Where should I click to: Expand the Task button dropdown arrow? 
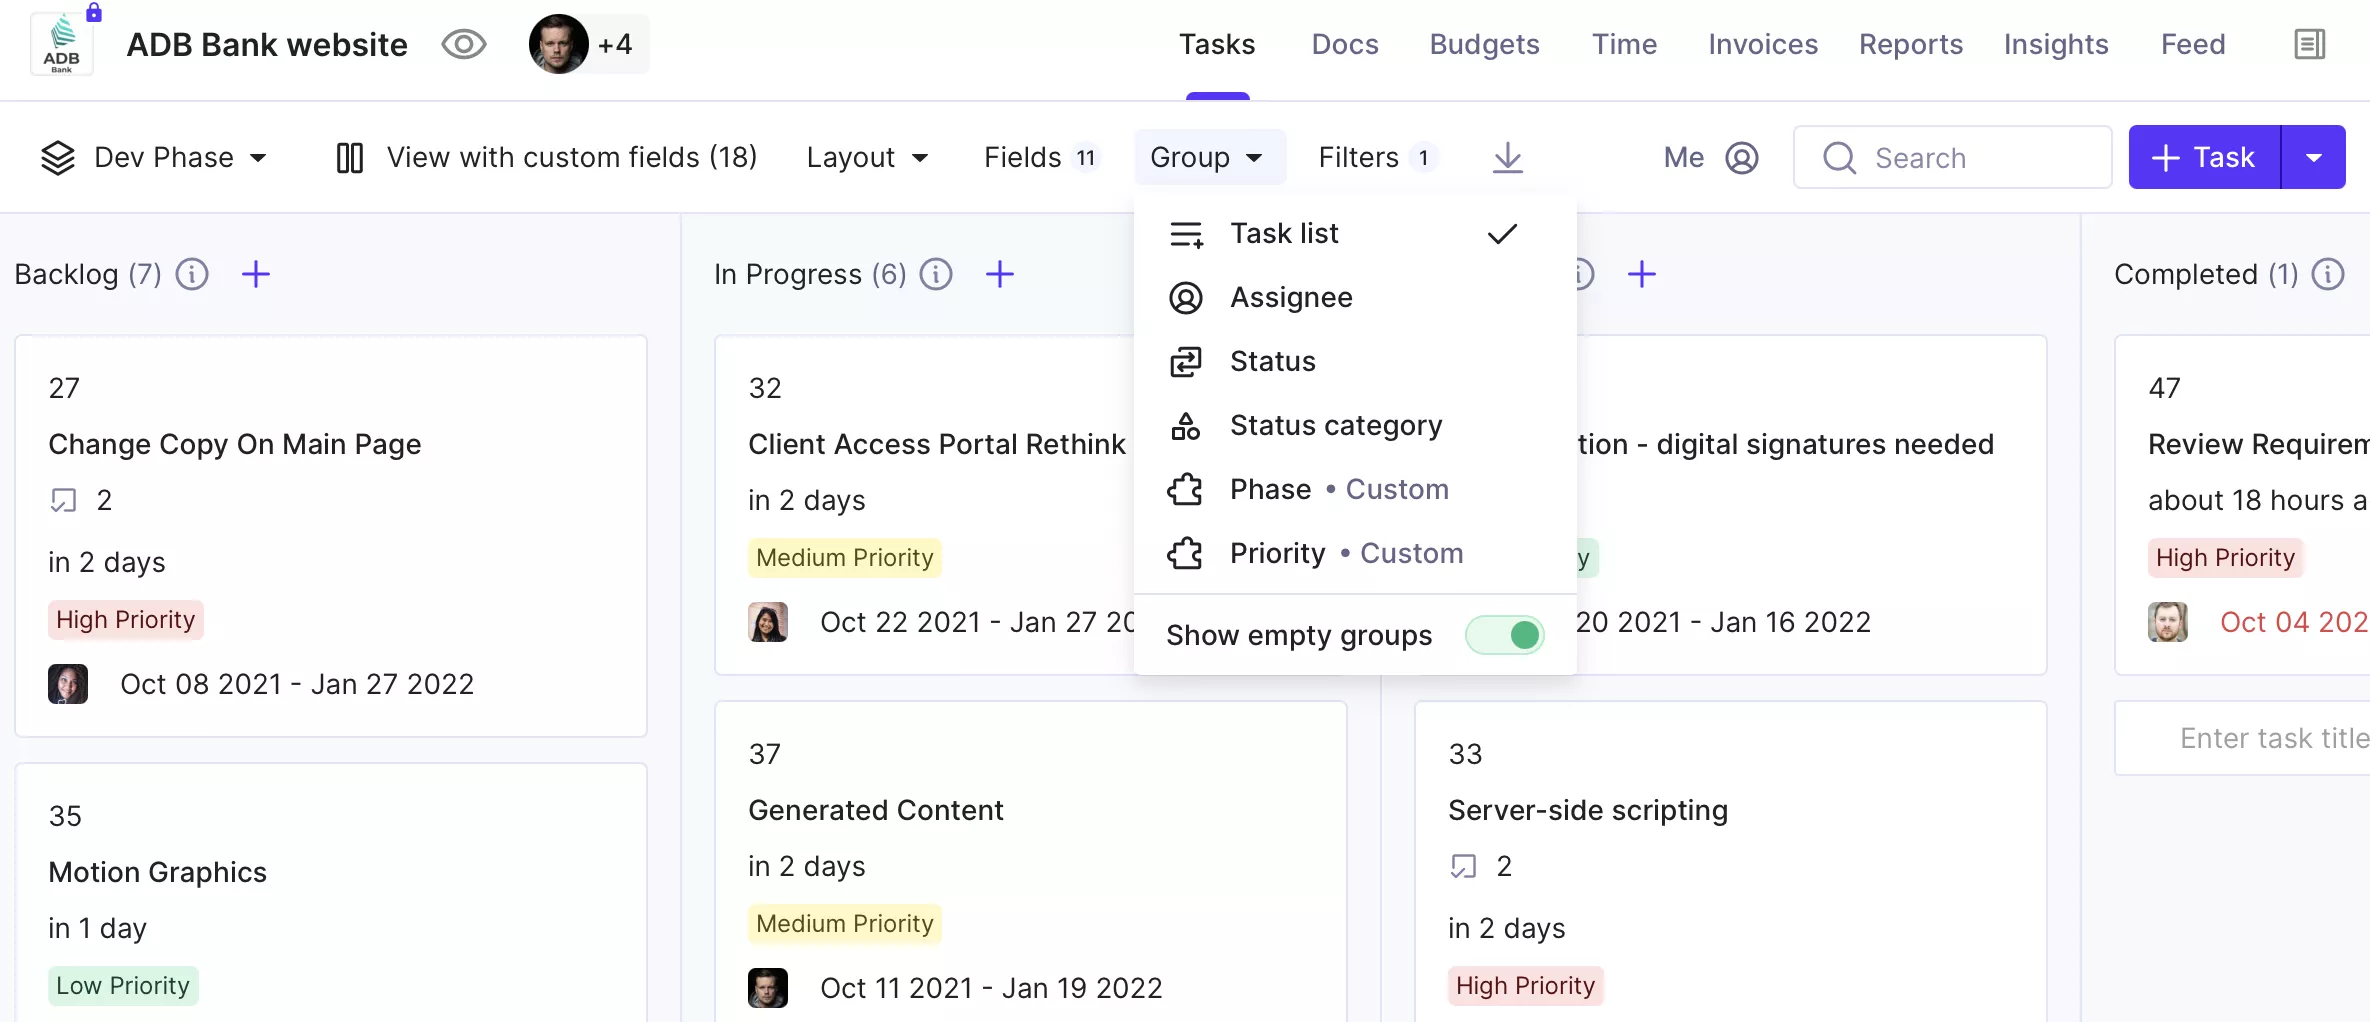tap(2313, 157)
